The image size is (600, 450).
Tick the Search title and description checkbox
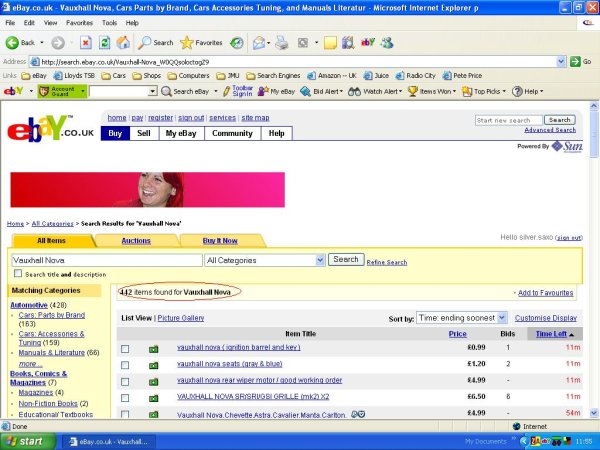pyautogui.click(x=18, y=273)
